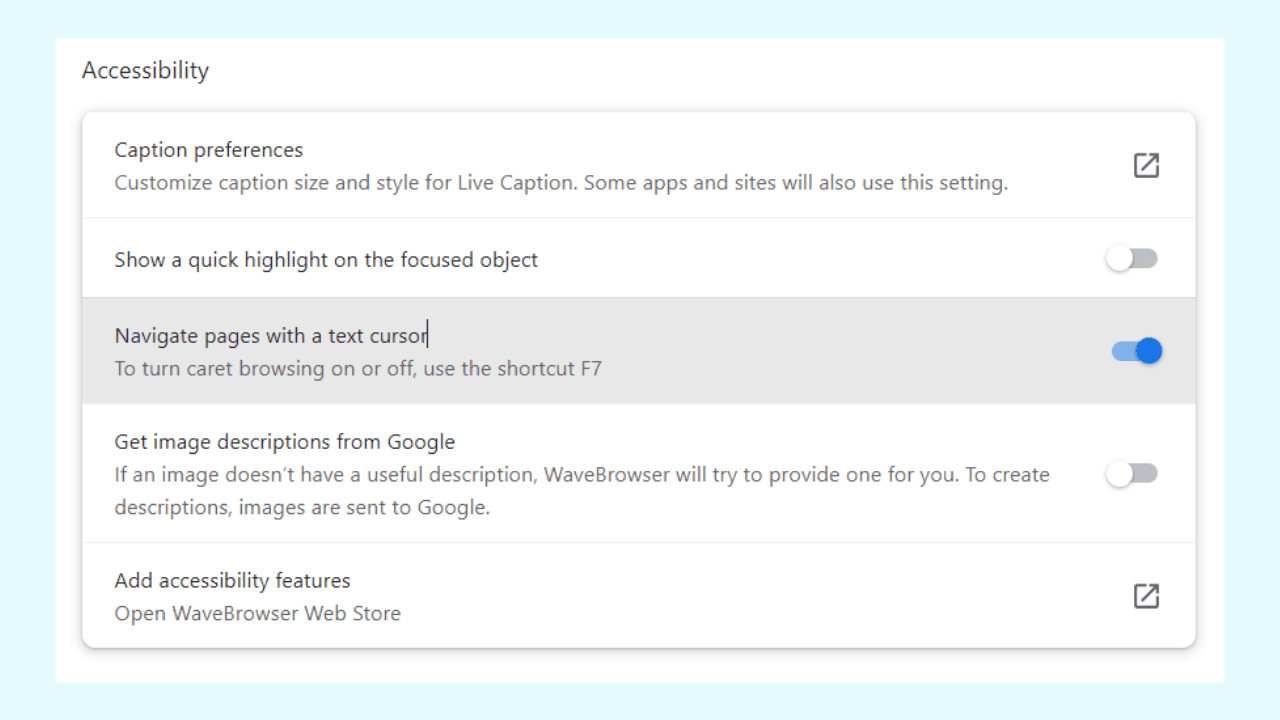Open Caption preferences external link icon
Screen dimensions: 1280x720
pyautogui.click(x=1146, y=165)
